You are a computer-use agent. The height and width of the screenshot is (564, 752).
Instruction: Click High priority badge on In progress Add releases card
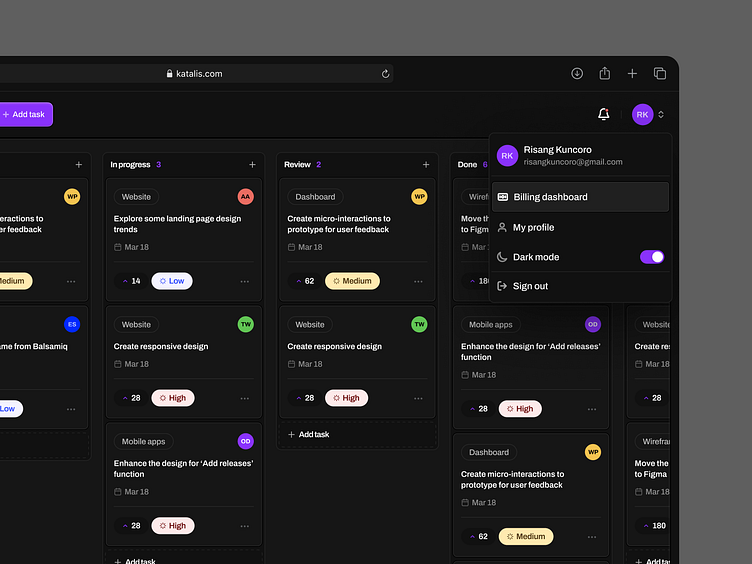pos(173,526)
